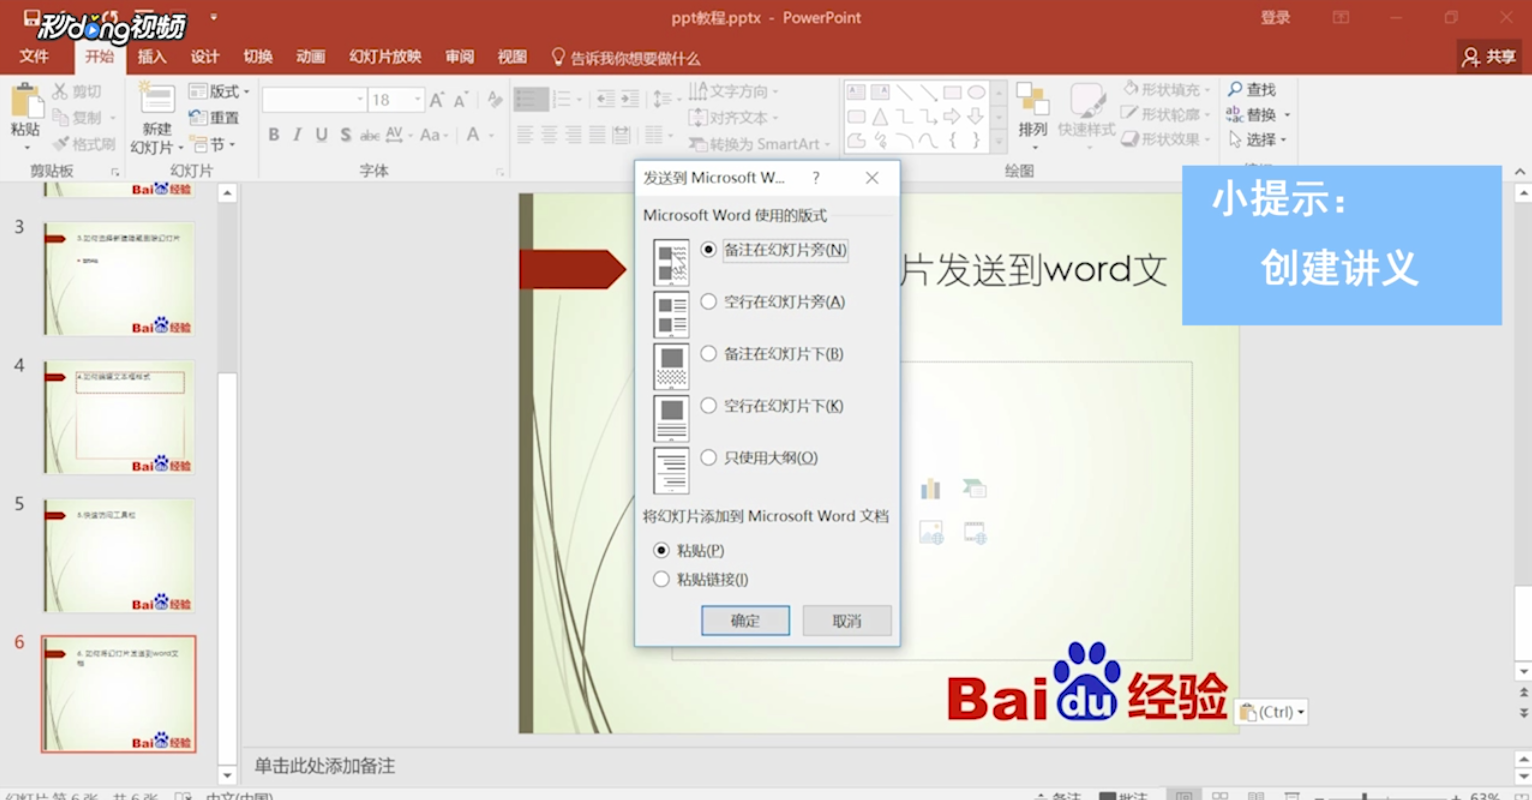Apply Italic formatting
The height and width of the screenshot is (800, 1532).
(297, 135)
